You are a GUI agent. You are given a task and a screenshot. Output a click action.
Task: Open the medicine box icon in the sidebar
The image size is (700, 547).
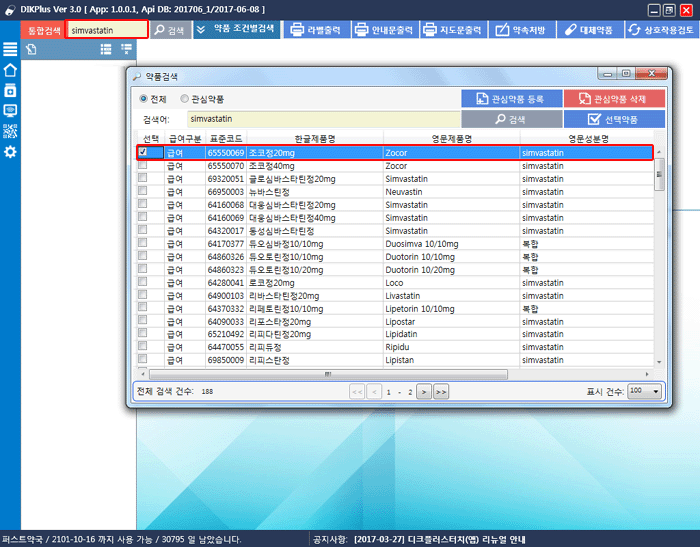(x=10, y=90)
